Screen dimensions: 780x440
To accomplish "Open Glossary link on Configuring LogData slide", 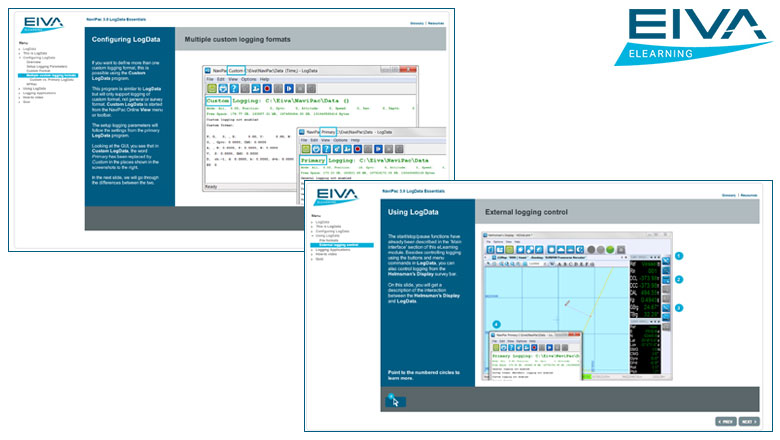I will tap(417, 23).
